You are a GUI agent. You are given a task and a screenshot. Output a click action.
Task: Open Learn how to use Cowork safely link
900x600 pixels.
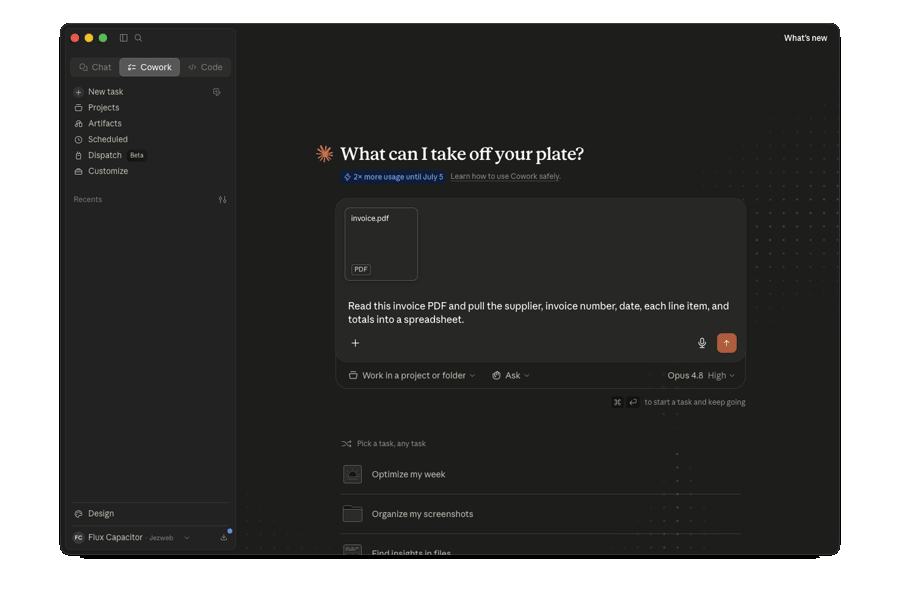(505, 176)
